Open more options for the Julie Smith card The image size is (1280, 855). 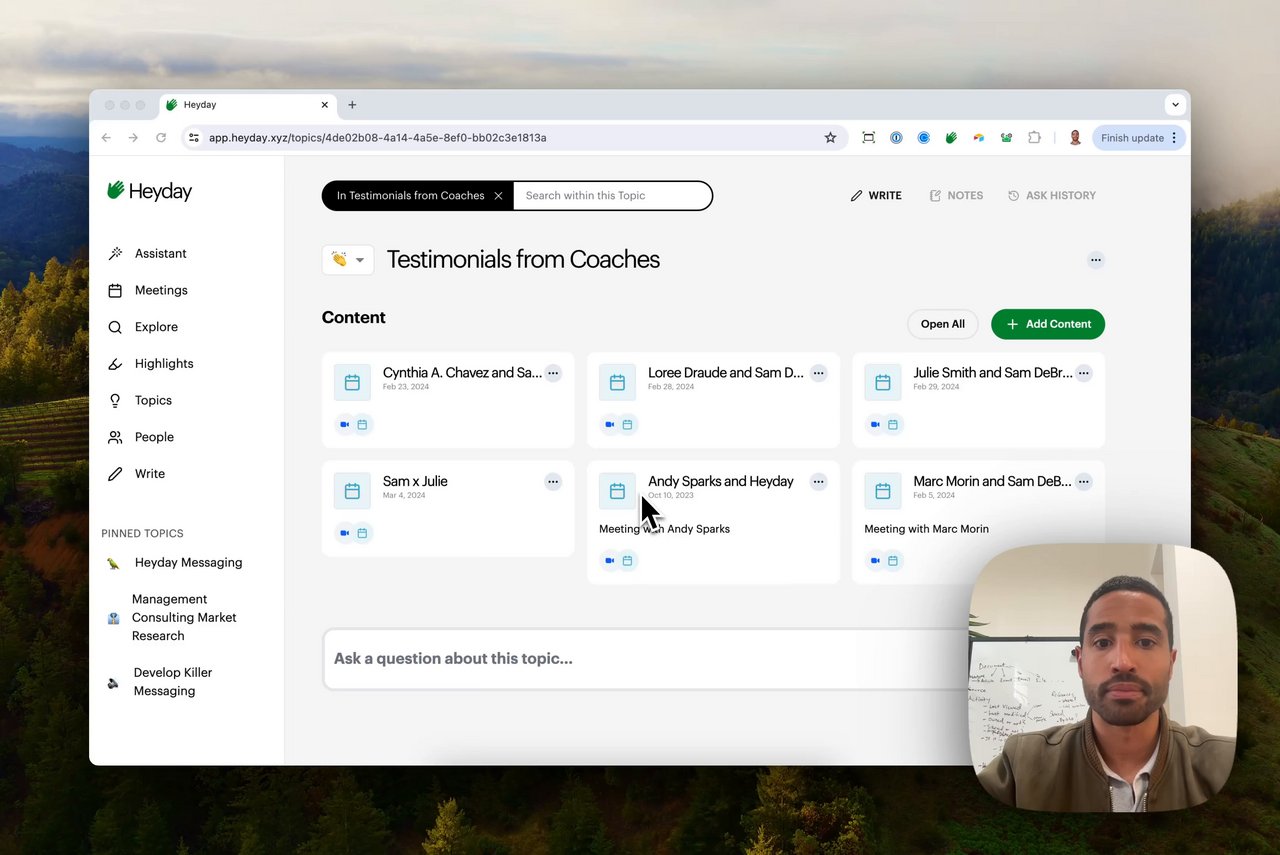coord(1084,373)
